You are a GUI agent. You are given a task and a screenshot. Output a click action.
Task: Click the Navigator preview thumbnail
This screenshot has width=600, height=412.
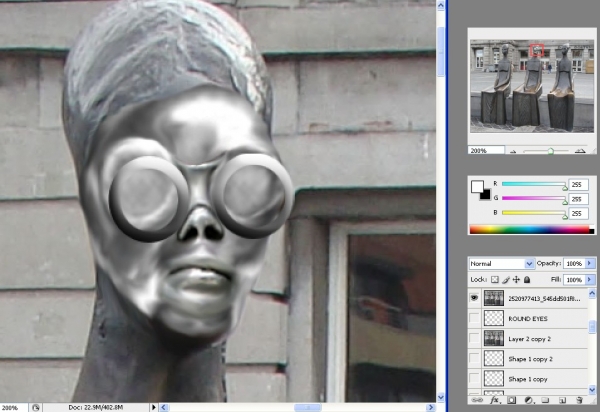(x=532, y=86)
